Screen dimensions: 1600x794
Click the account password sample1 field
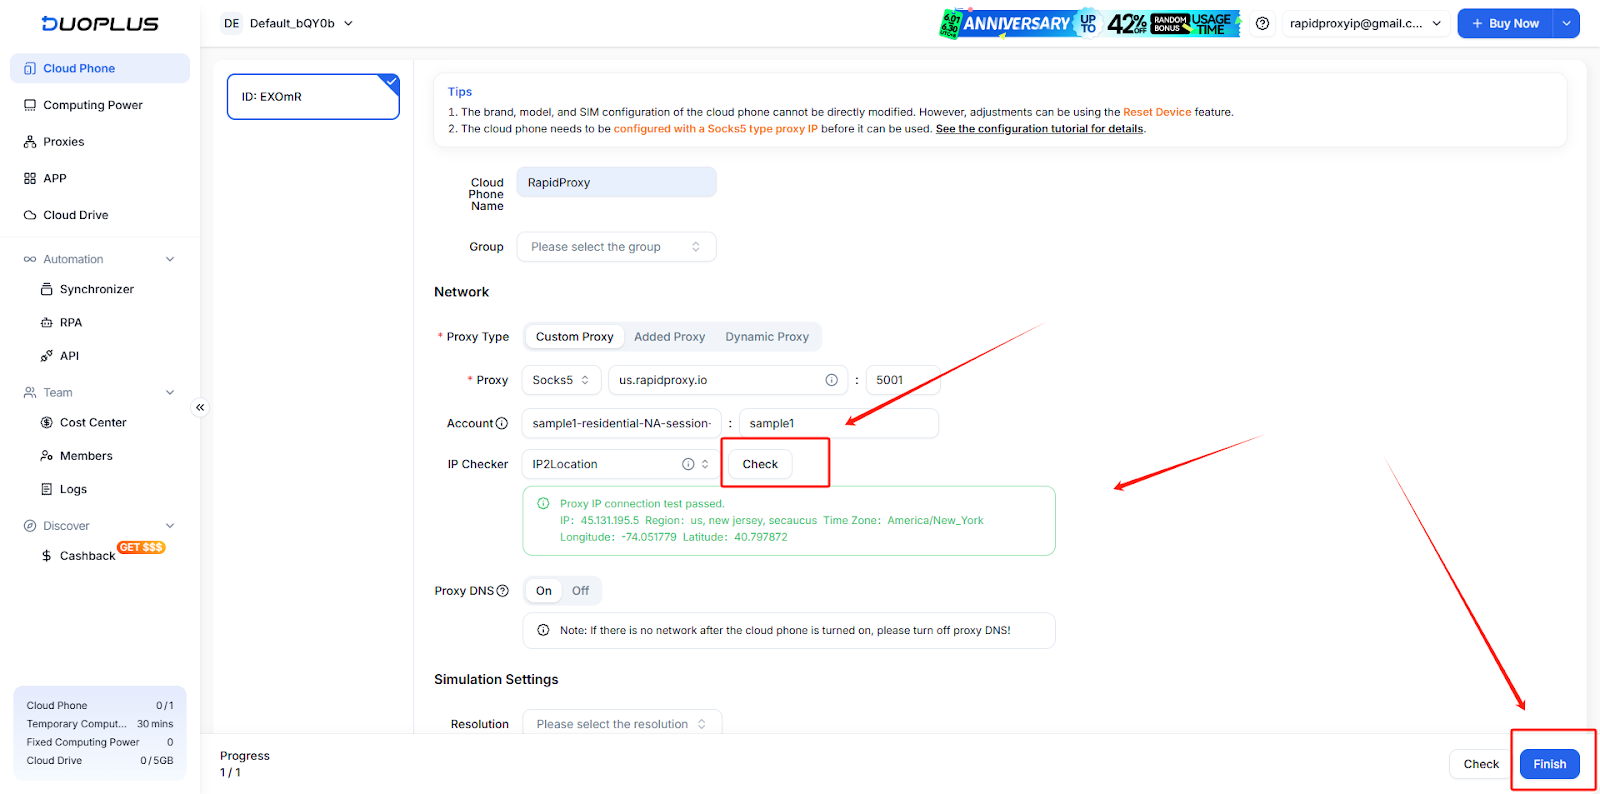coord(839,424)
